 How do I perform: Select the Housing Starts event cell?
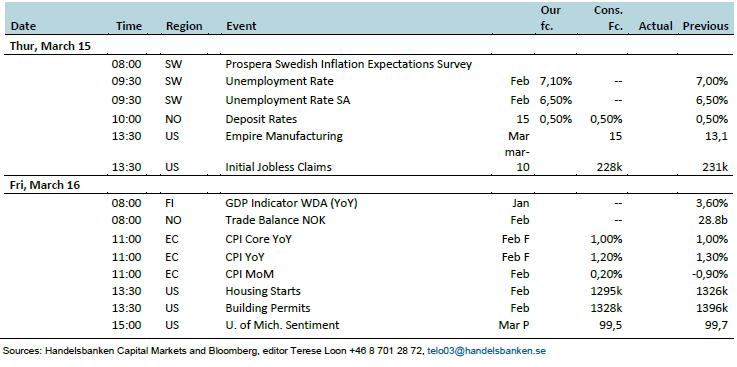263,291
